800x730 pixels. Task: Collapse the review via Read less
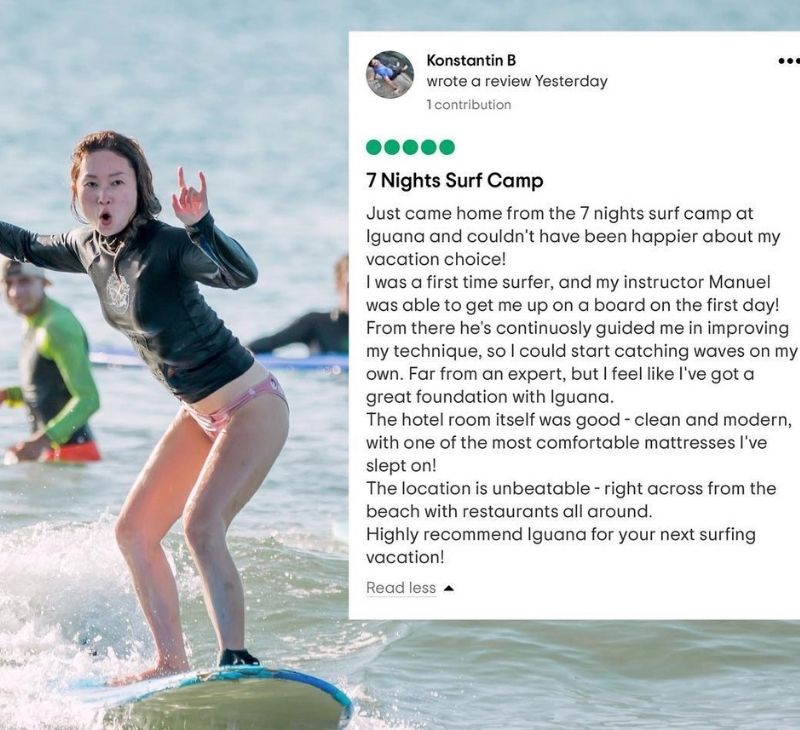click(401, 588)
